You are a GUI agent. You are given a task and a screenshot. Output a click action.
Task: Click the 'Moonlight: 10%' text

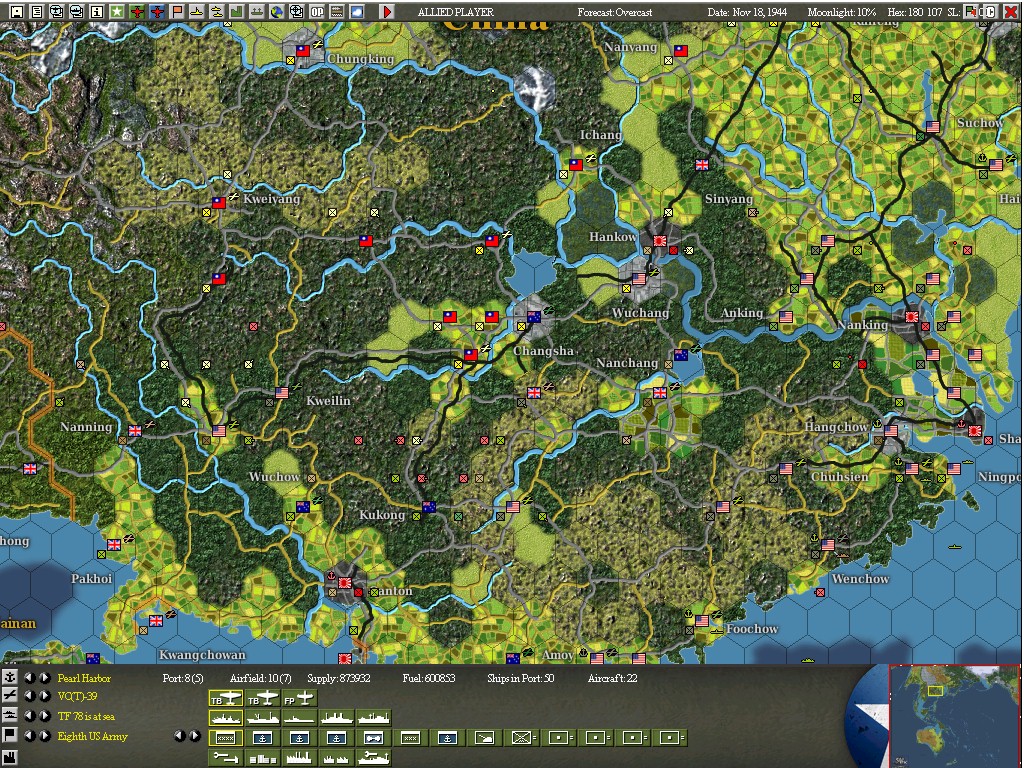[842, 12]
